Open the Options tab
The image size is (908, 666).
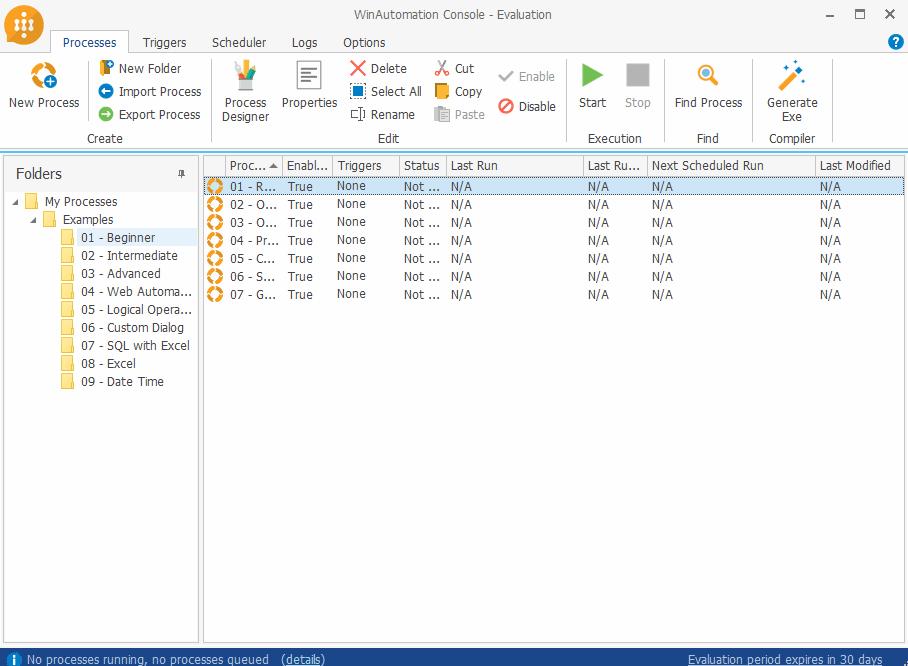364,42
